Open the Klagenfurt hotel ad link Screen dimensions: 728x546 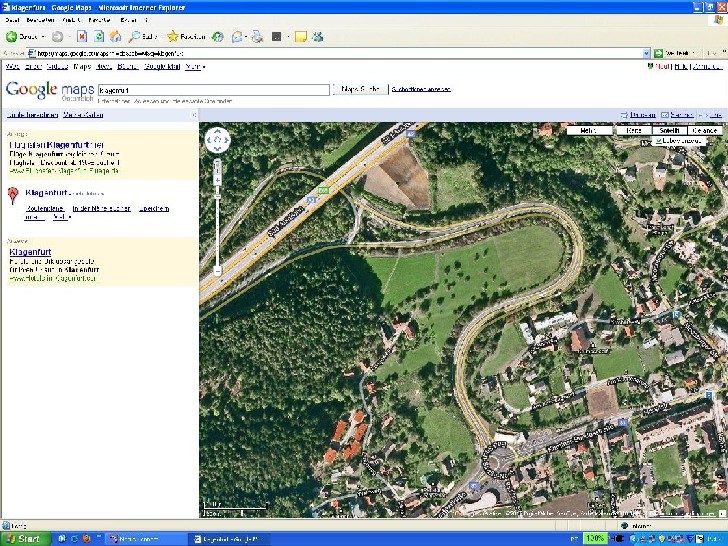30,252
